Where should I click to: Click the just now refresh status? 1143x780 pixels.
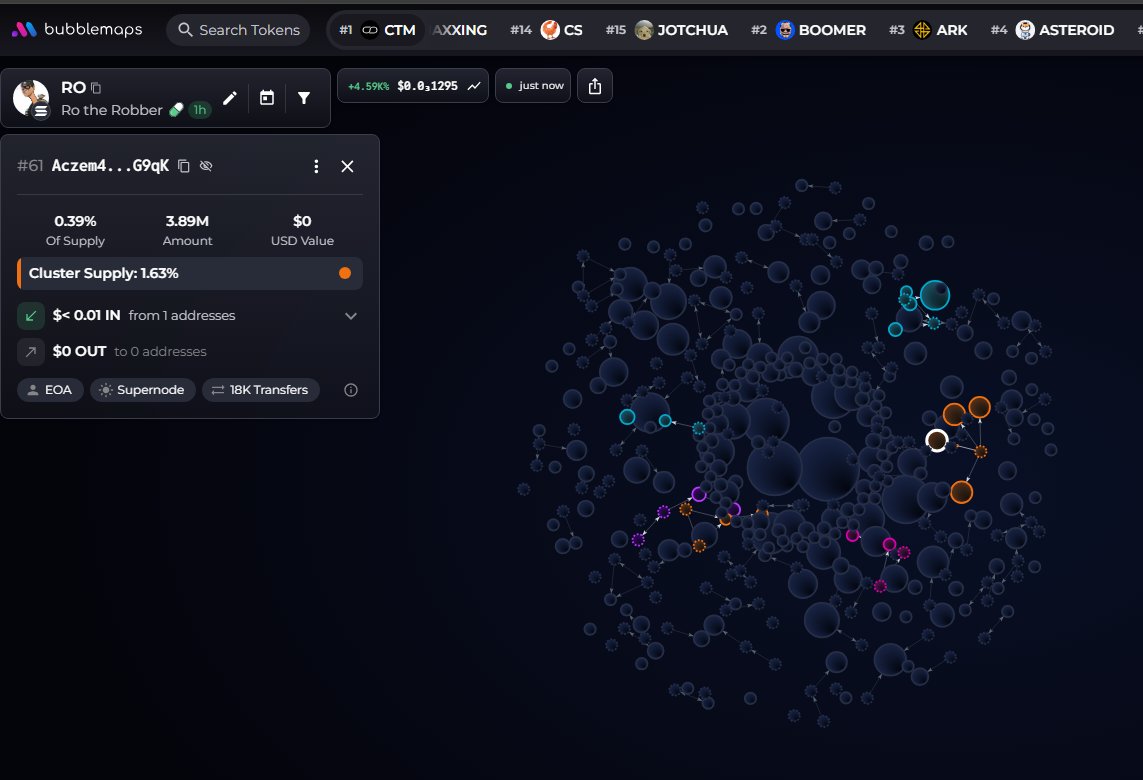tap(533, 85)
